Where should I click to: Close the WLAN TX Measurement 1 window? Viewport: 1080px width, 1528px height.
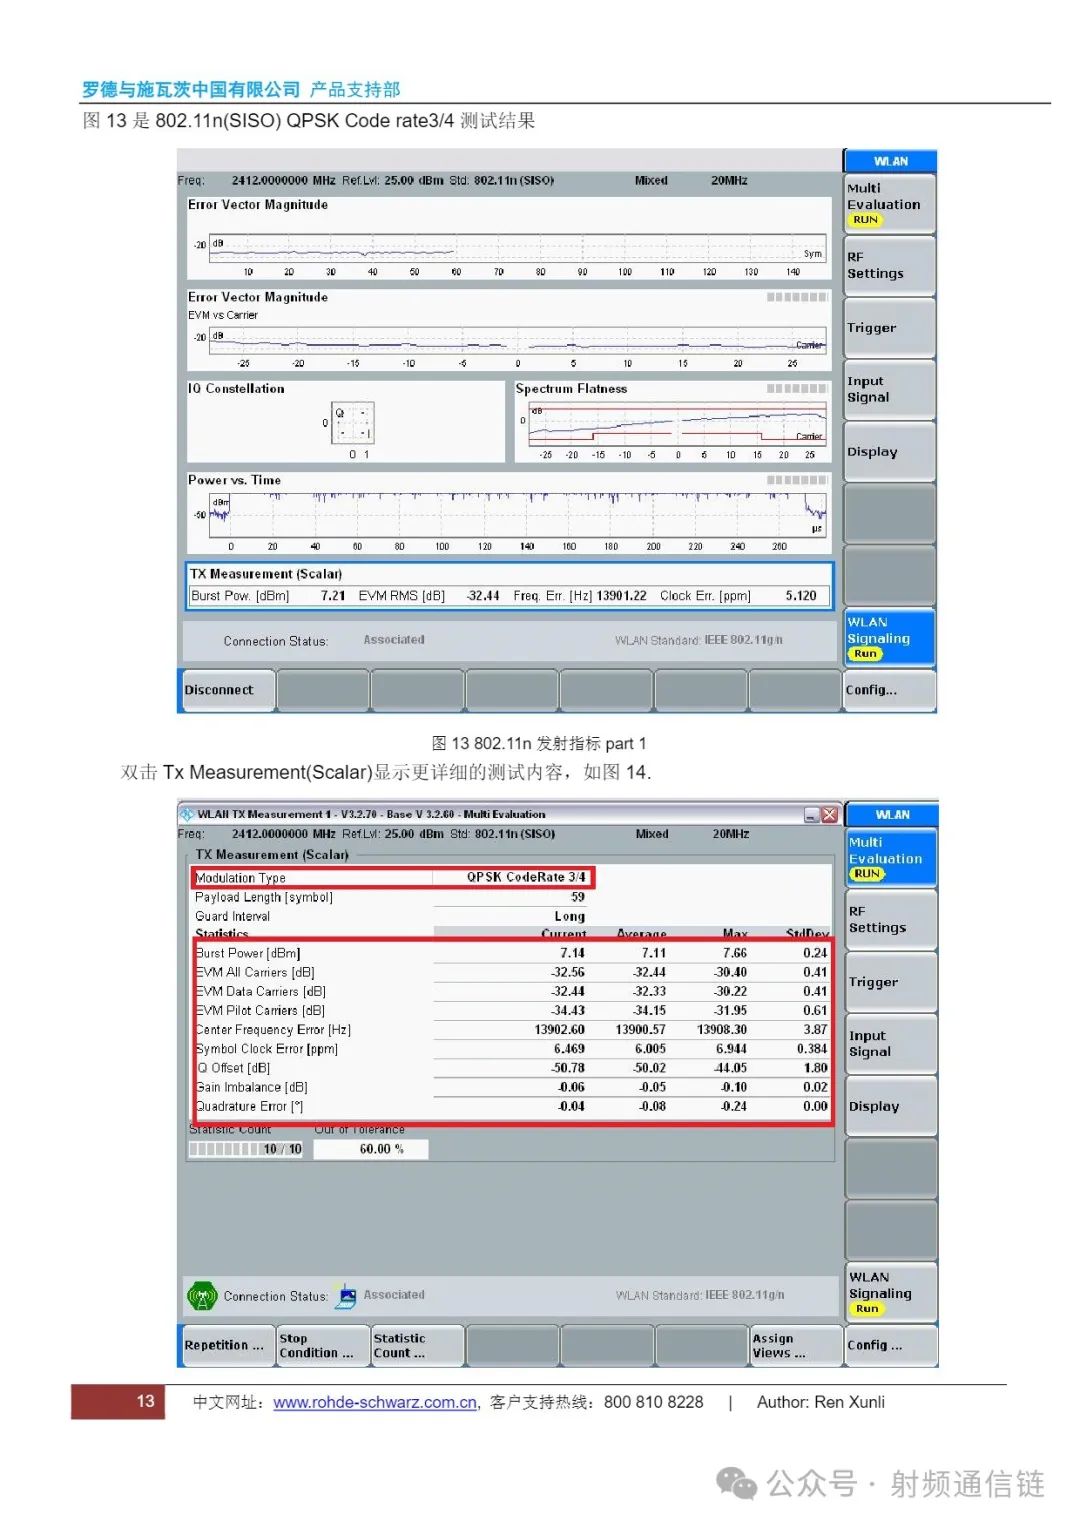coord(829,815)
